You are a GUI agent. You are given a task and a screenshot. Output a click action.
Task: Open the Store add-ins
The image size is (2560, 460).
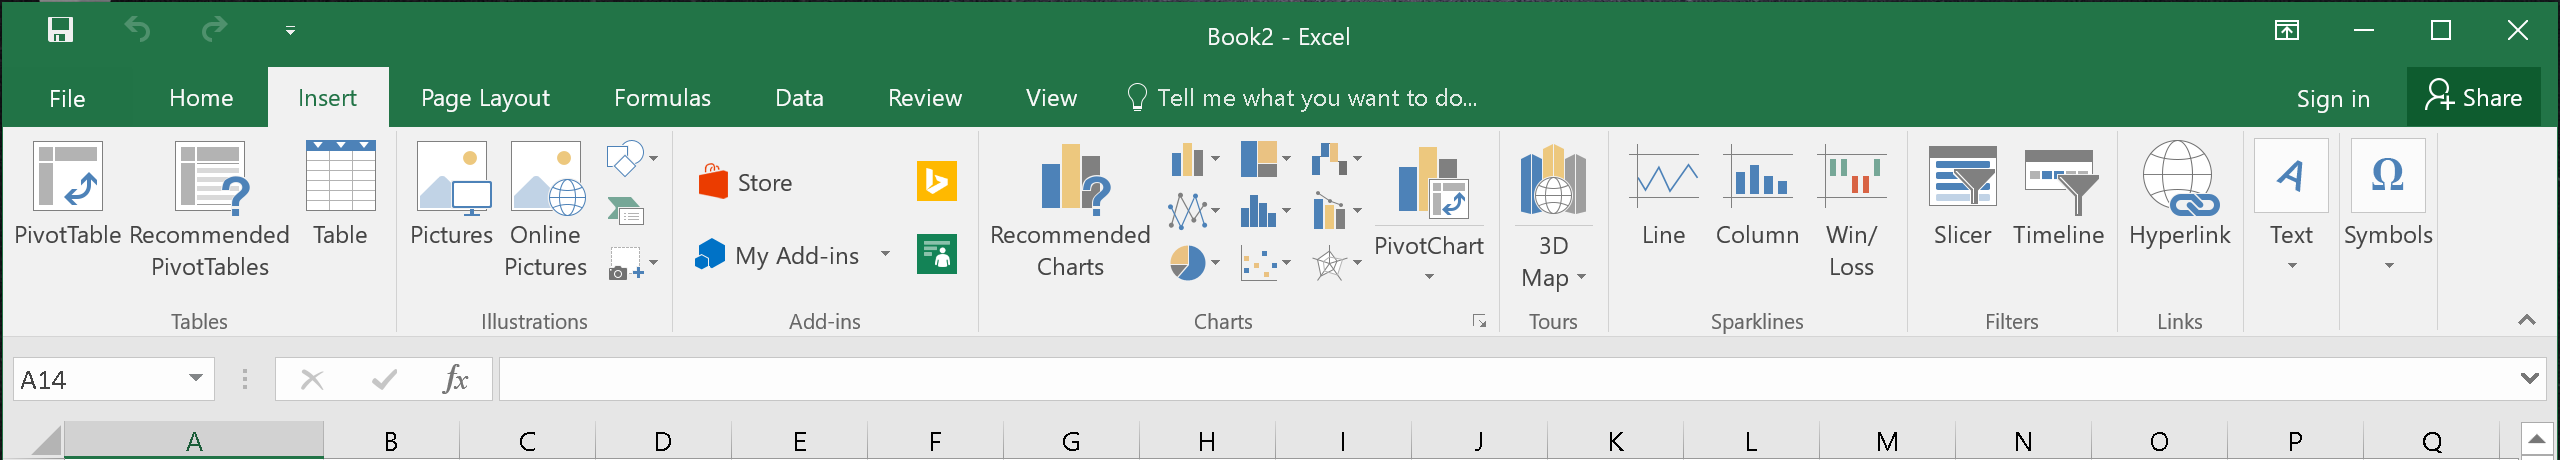(x=746, y=182)
